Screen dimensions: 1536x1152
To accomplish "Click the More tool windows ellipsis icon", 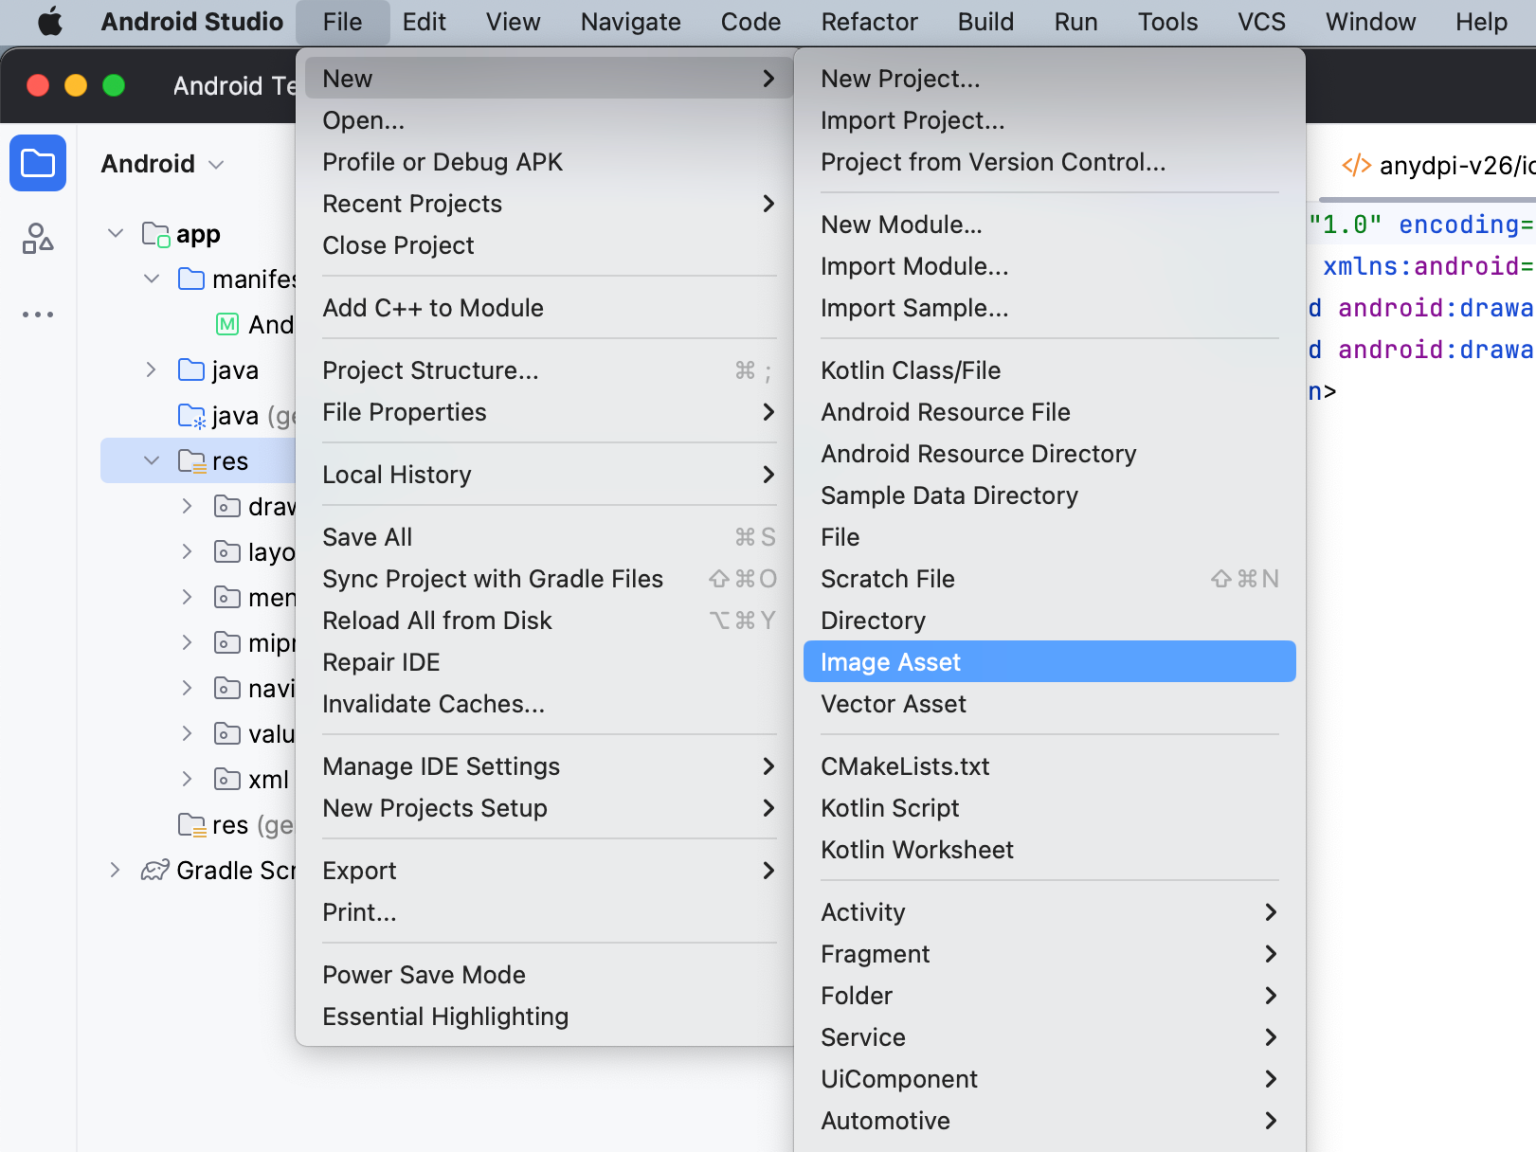I will (38, 315).
